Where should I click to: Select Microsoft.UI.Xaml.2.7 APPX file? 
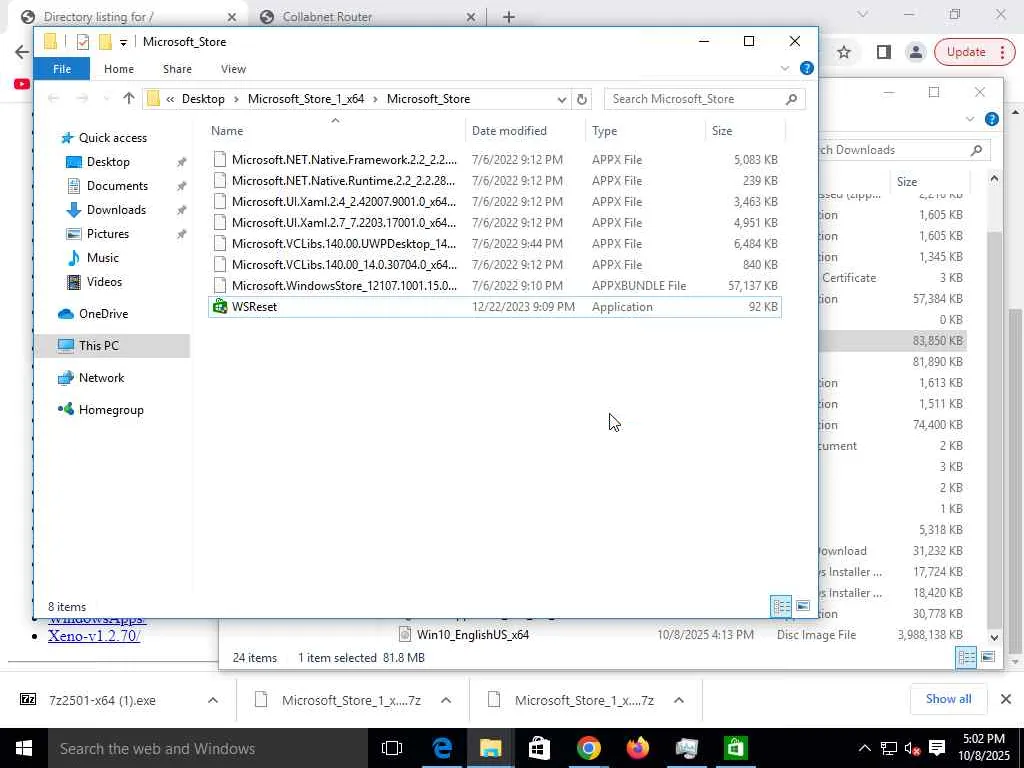(x=494, y=223)
